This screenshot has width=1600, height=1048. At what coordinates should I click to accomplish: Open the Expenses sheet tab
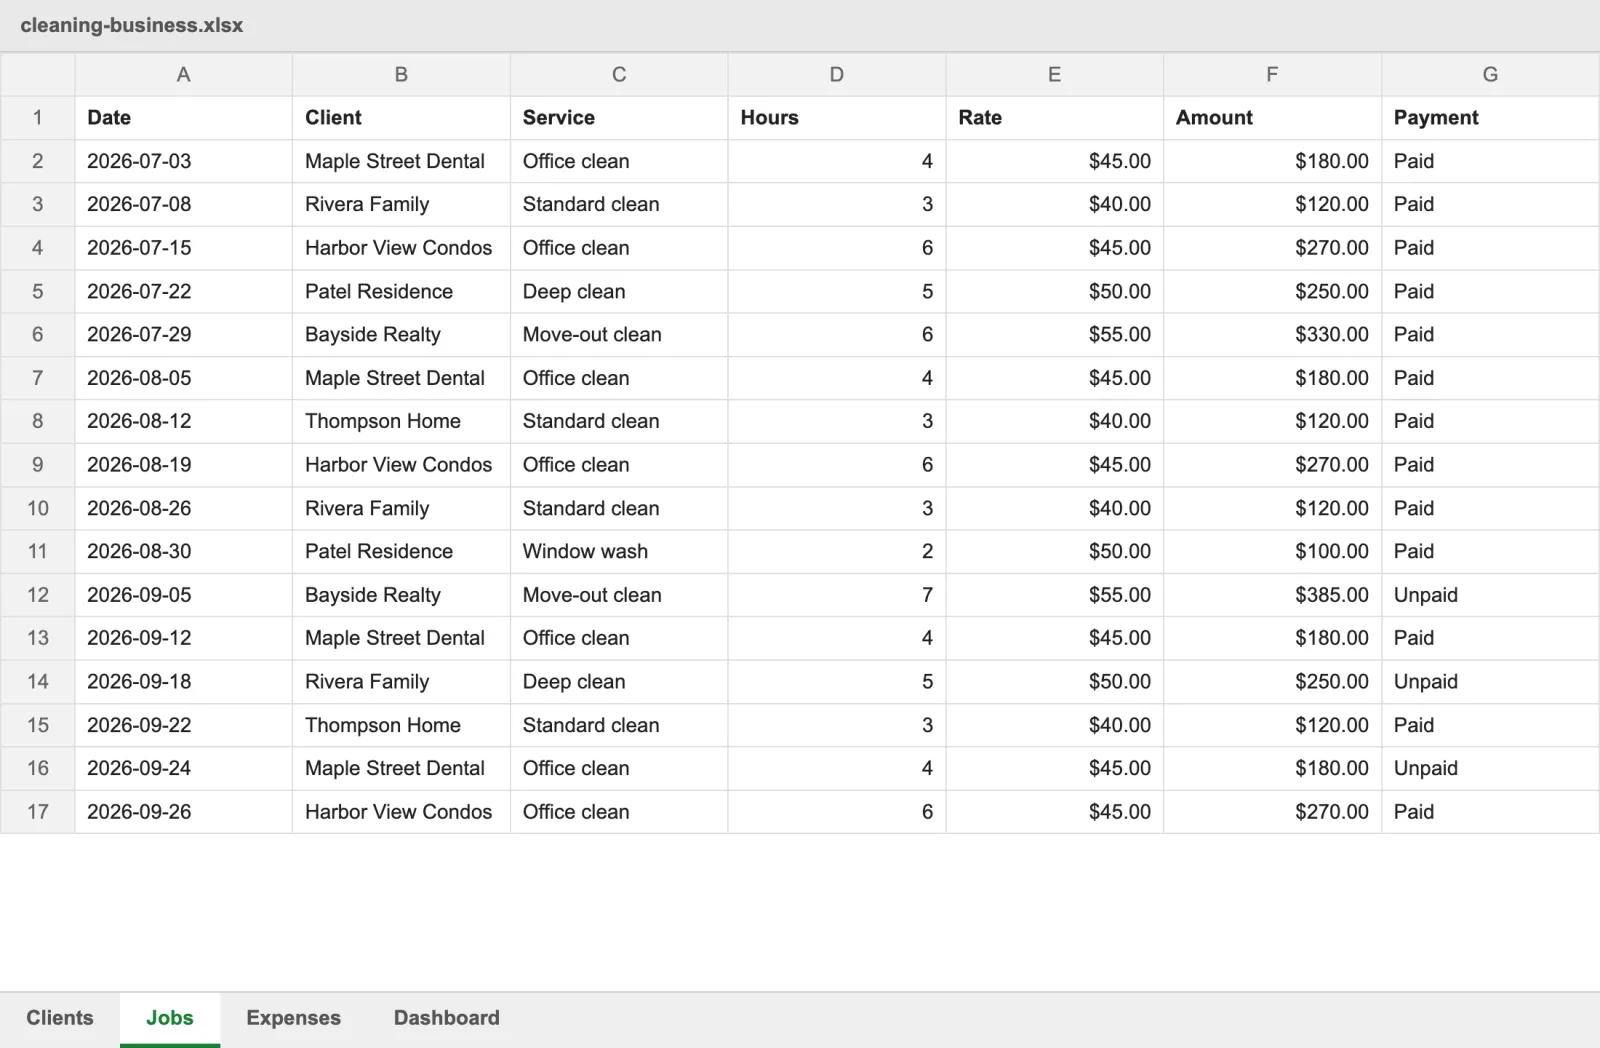coord(293,1018)
